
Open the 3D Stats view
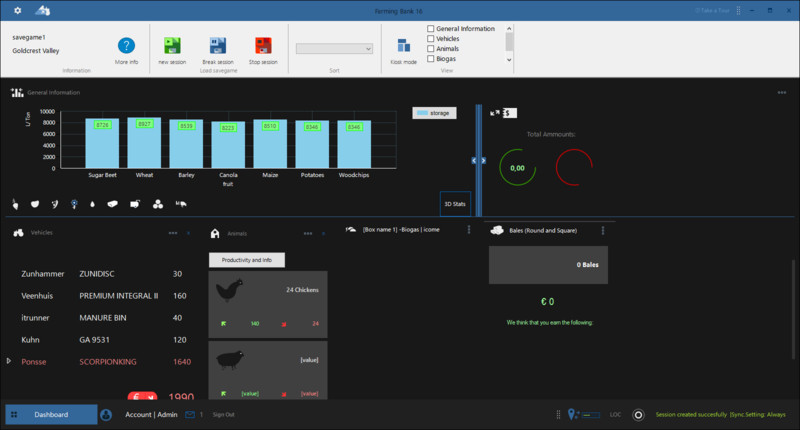point(455,203)
